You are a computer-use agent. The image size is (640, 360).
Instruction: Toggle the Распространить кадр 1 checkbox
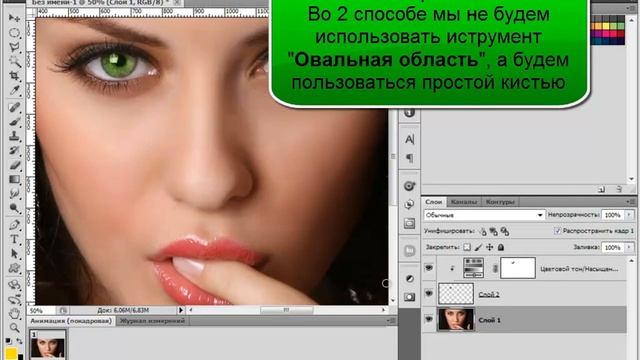[558, 231]
